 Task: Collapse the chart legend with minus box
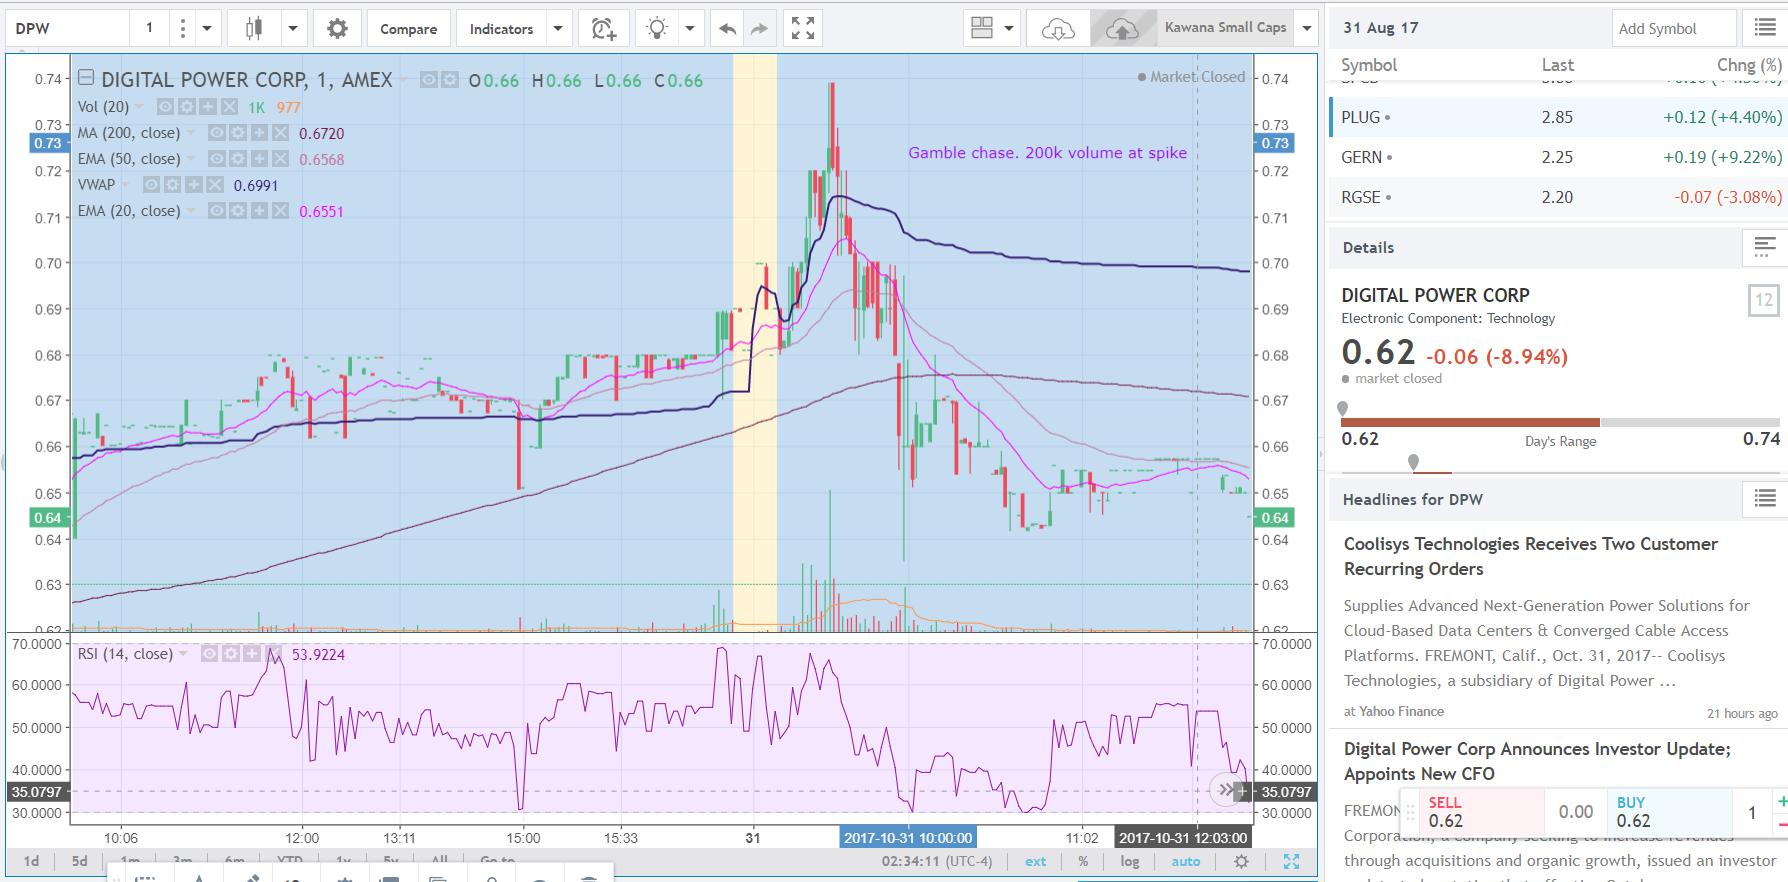(86, 78)
